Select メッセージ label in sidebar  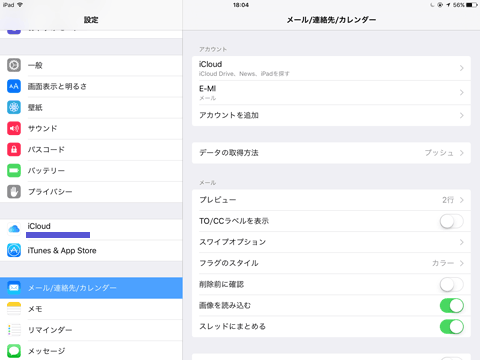click(x=46, y=351)
